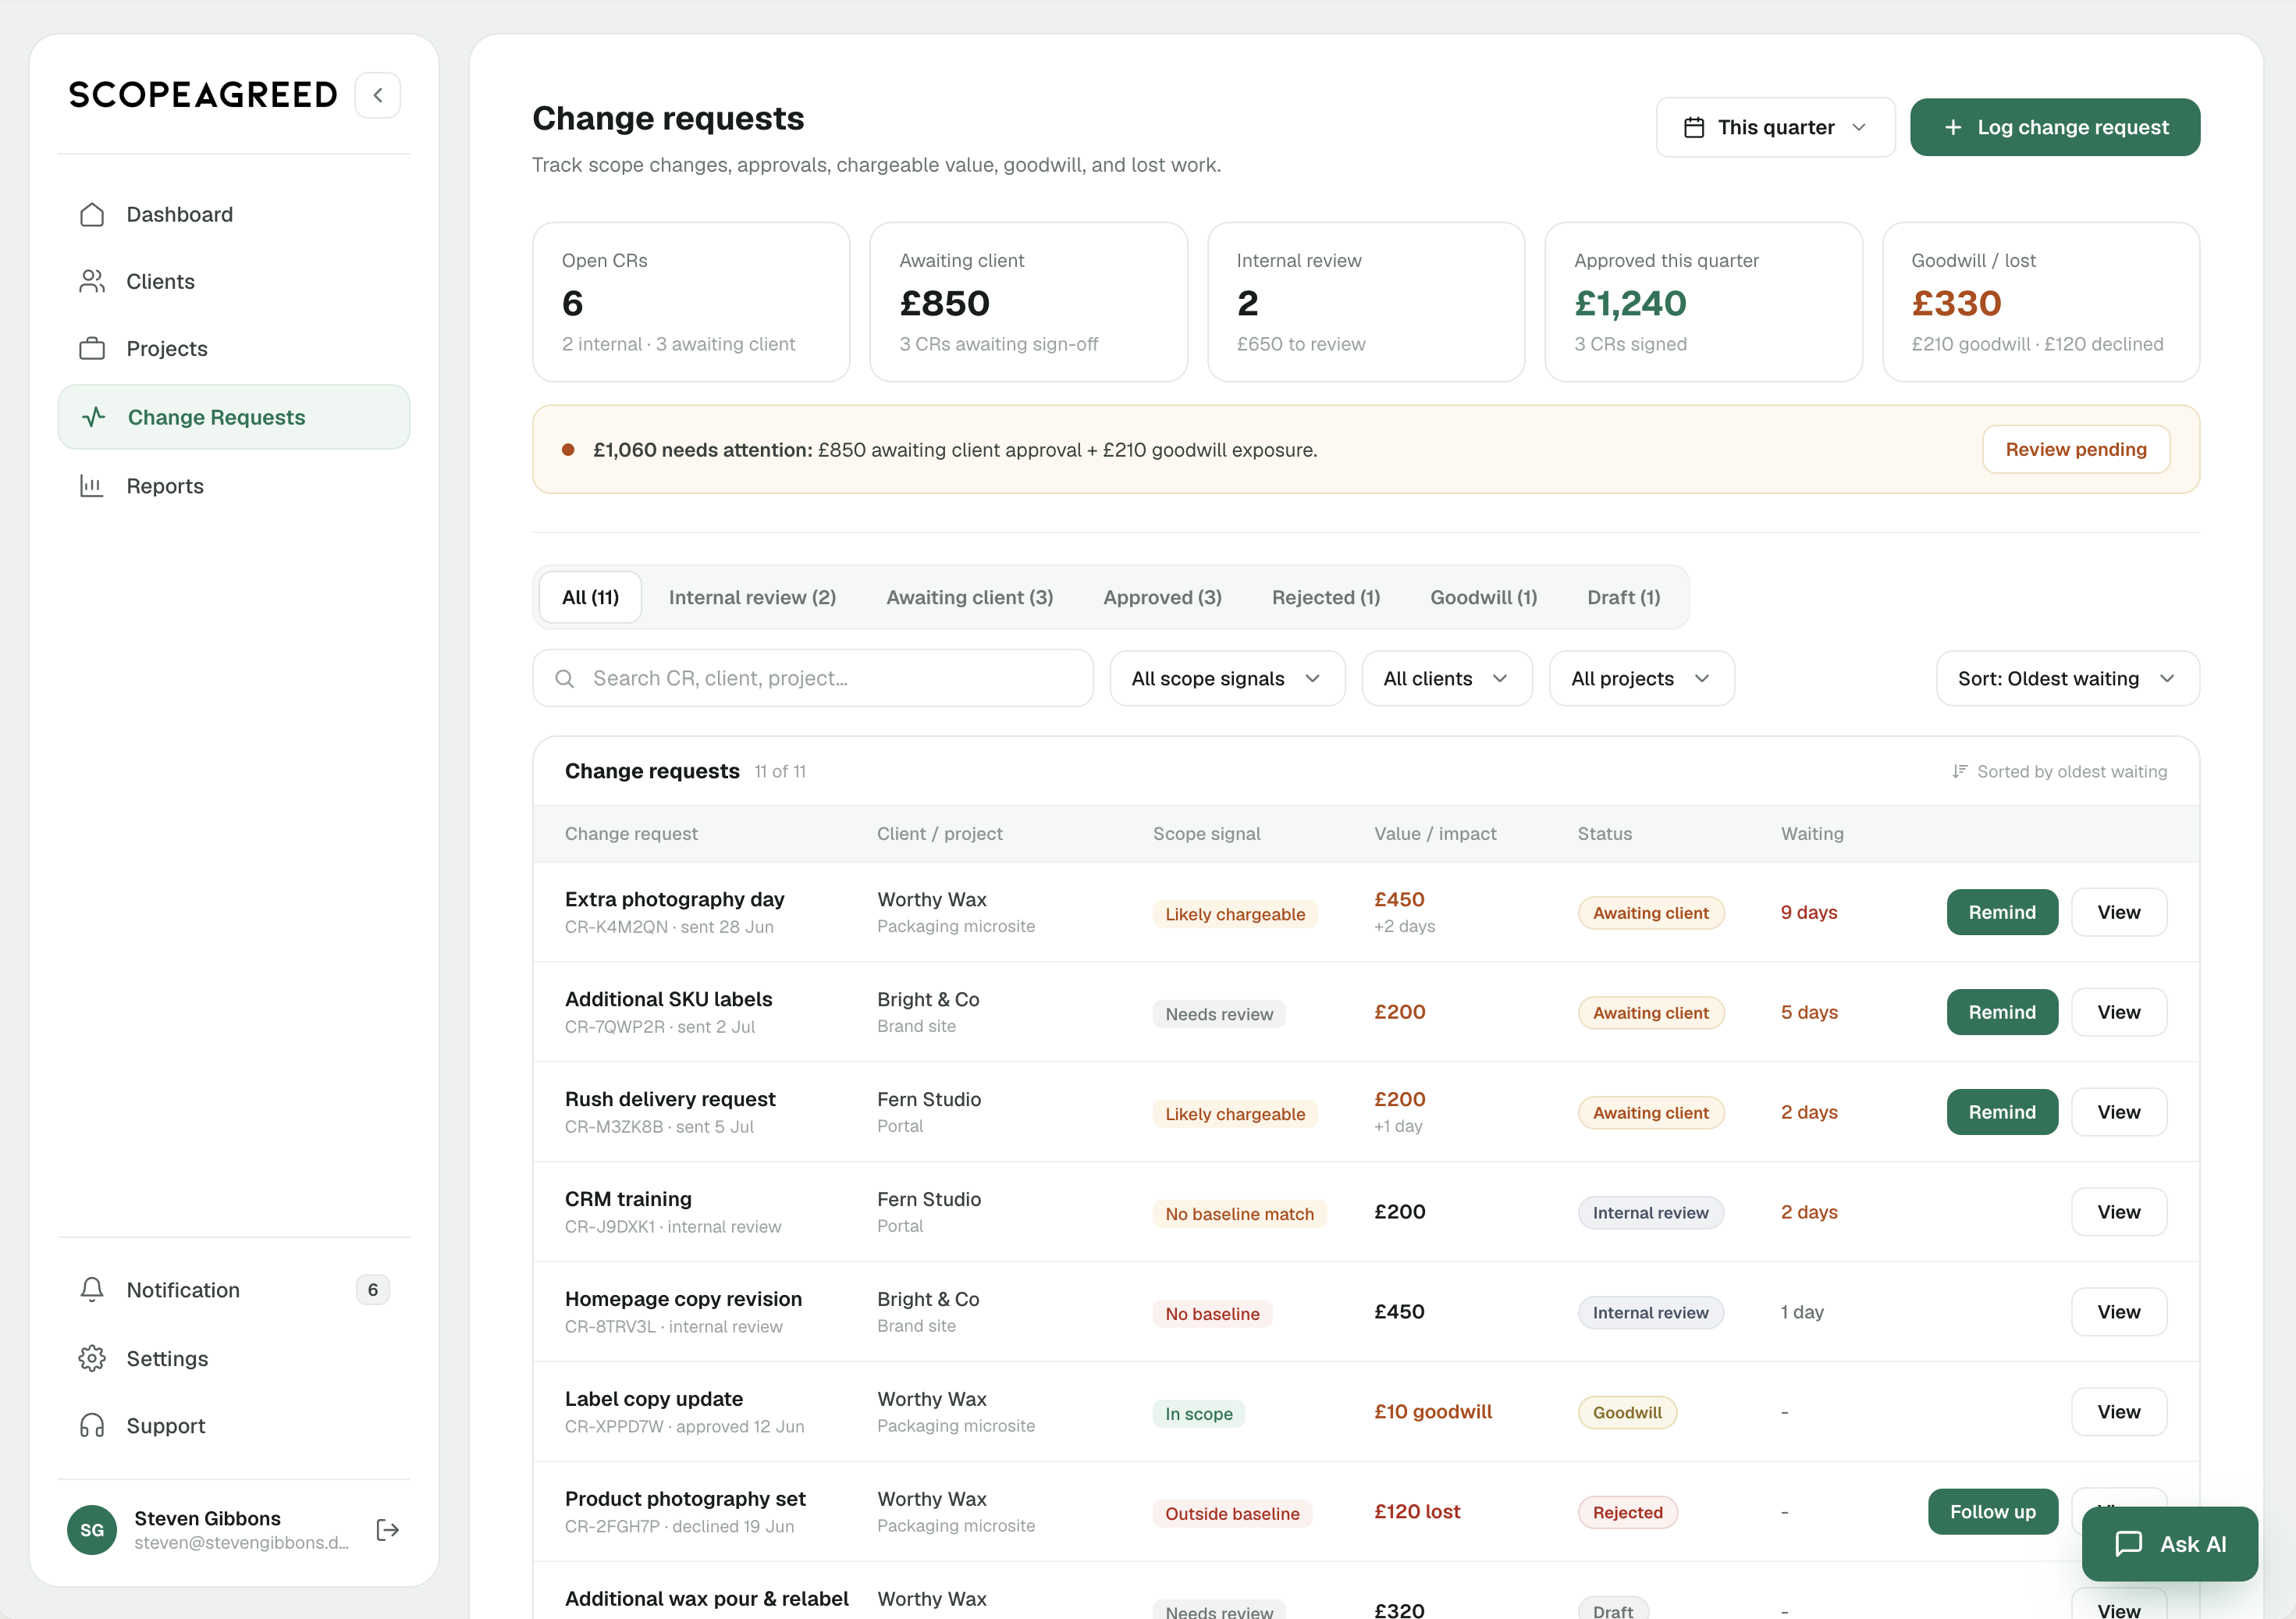Open Notification in the sidebar
Image resolution: width=2296 pixels, height=1619 pixels.
[233, 1289]
